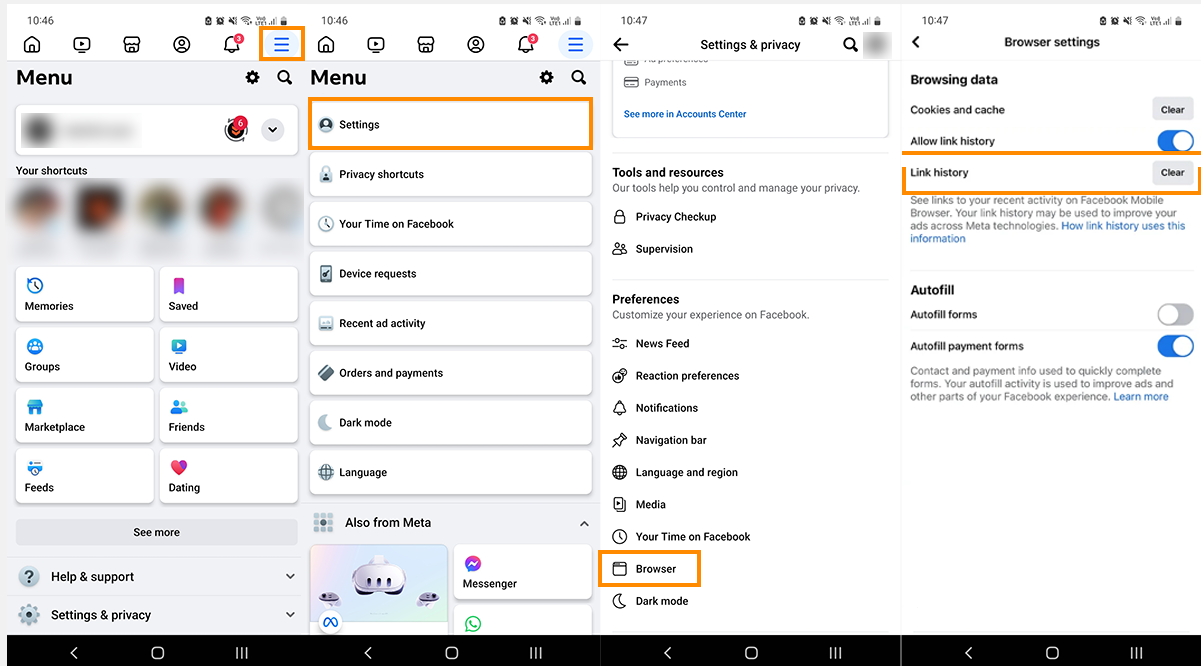This screenshot has height=666, width=1201.
Task: Open Saved shortcut card
Action: pyautogui.click(x=229, y=294)
